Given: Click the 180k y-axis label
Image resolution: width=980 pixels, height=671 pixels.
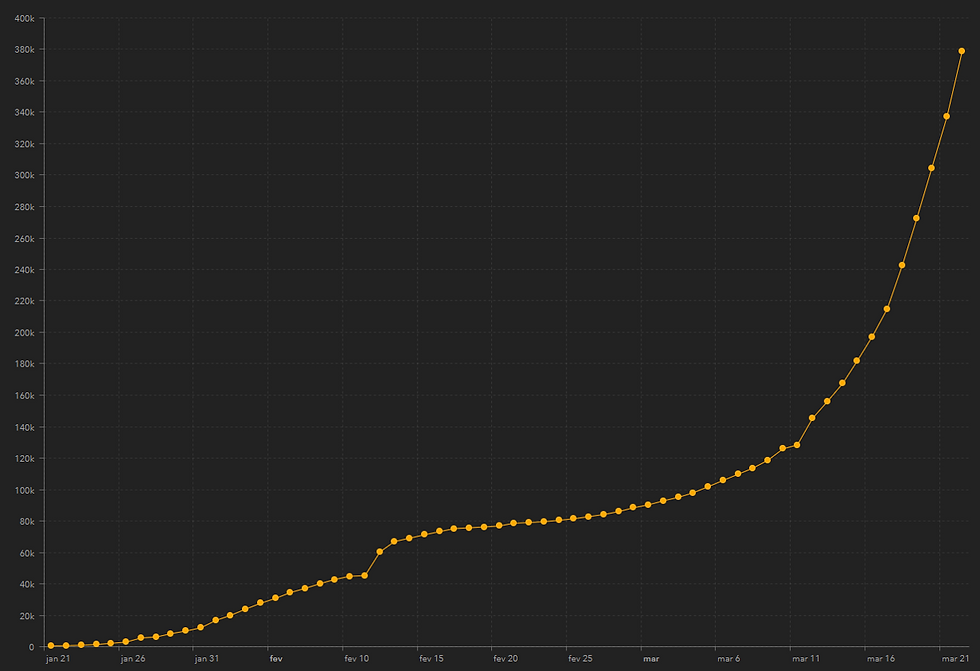Looking at the screenshot, I should pos(24,364).
